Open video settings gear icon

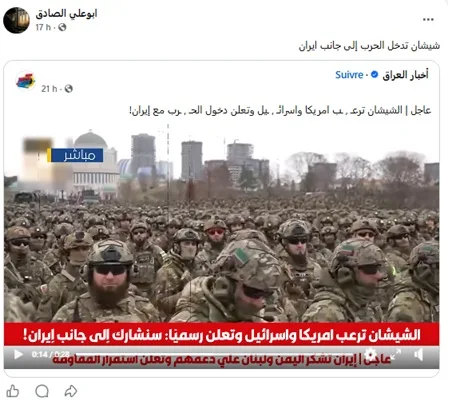coord(370,354)
